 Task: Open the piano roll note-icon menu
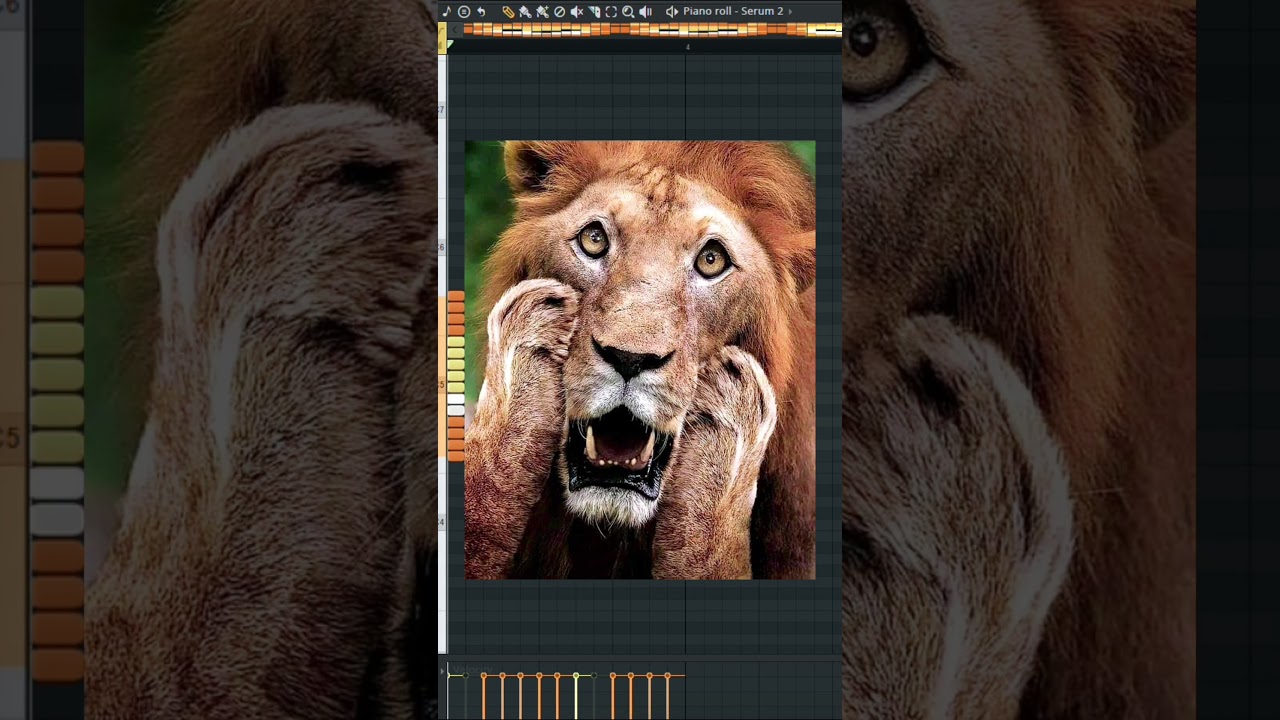447,12
